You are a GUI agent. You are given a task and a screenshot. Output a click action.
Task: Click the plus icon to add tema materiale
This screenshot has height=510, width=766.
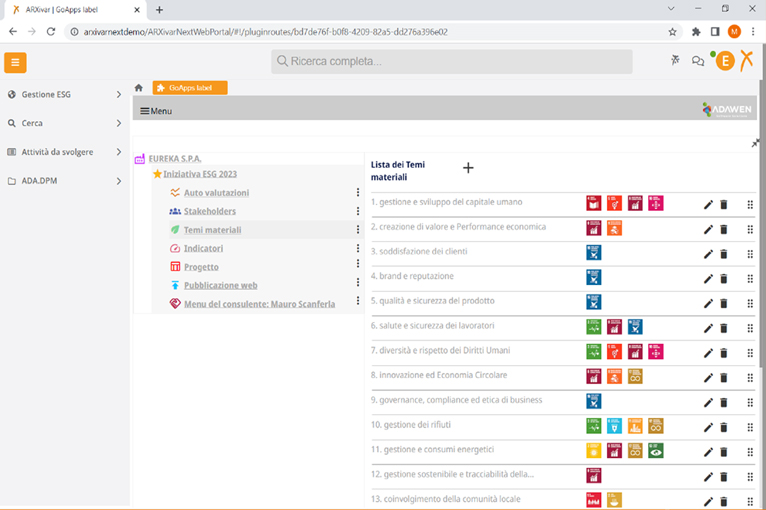[467, 168]
